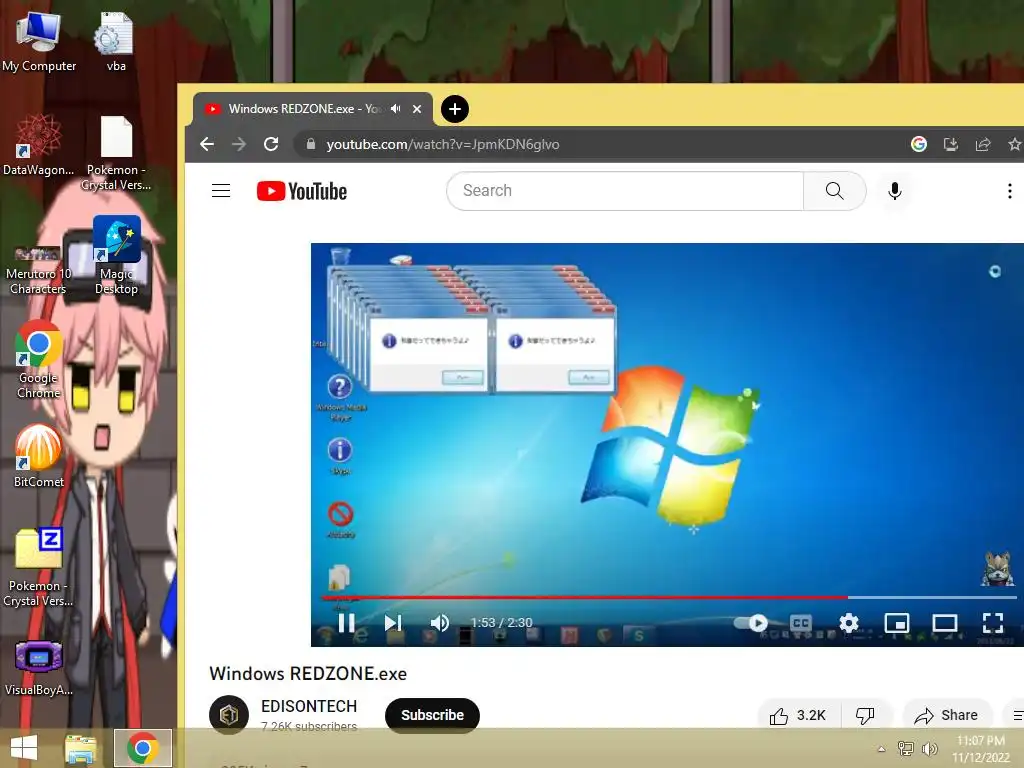The width and height of the screenshot is (1024, 768).
Task: Click the magnifier search button
Action: click(835, 191)
